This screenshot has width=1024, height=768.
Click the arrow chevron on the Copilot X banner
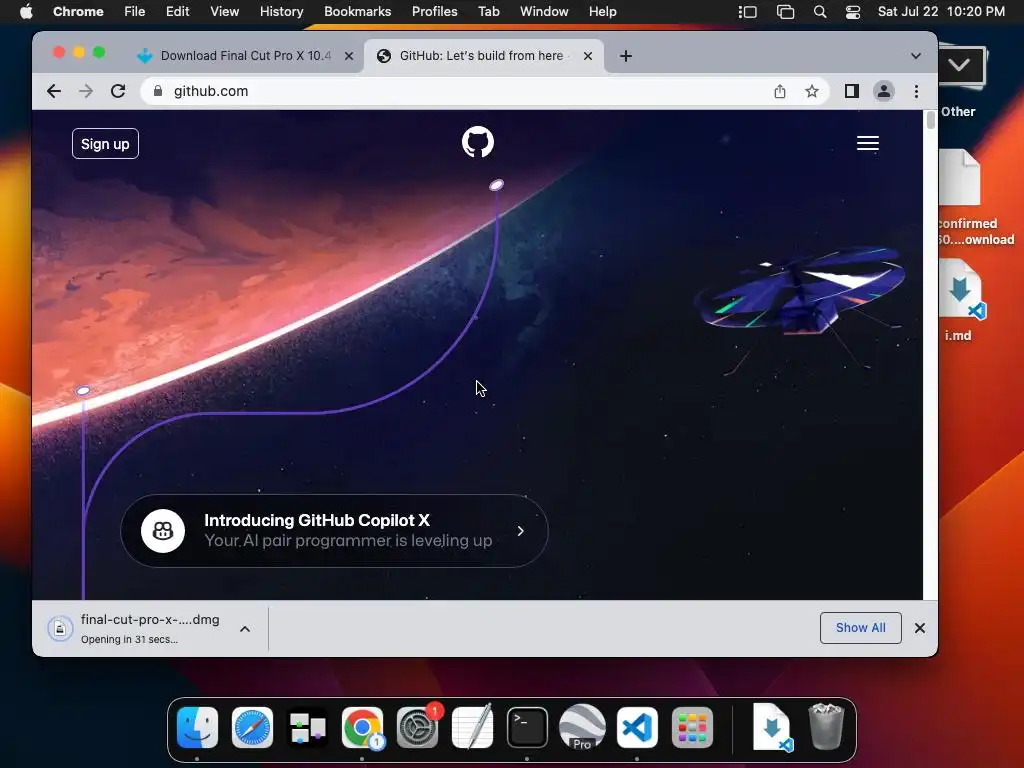coord(520,531)
